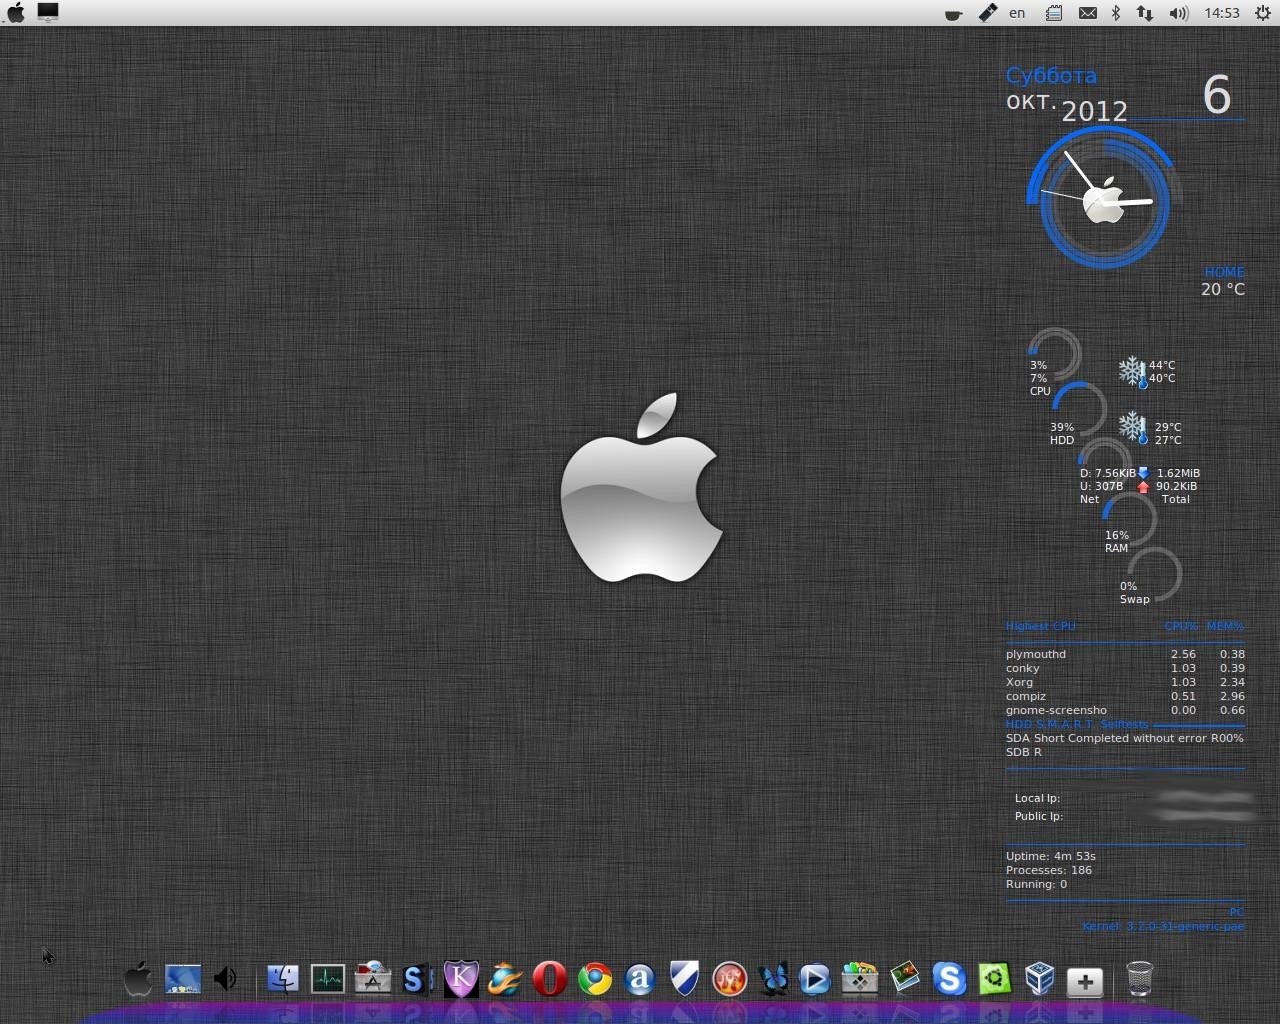Click the 'Xorg' process row
The width and height of the screenshot is (1280, 1024).
[1125, 682]
